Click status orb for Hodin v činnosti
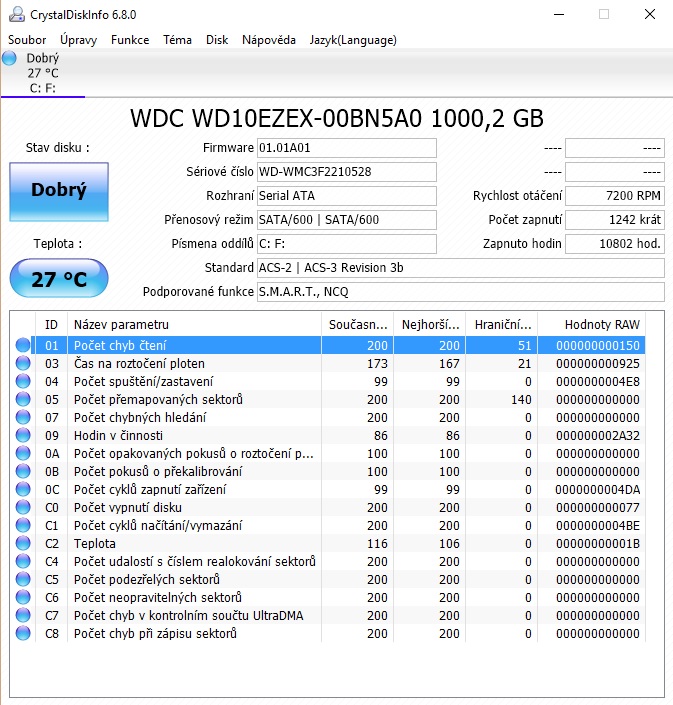 23,435
